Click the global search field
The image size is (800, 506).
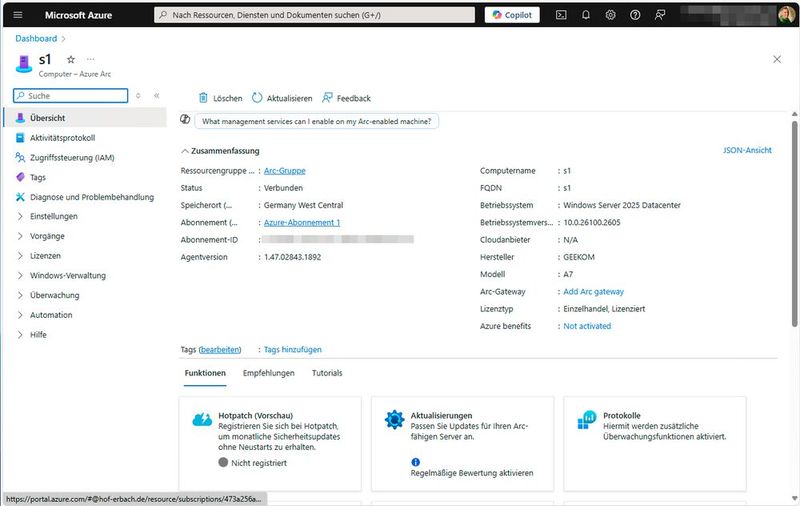(x=314, y=15)
